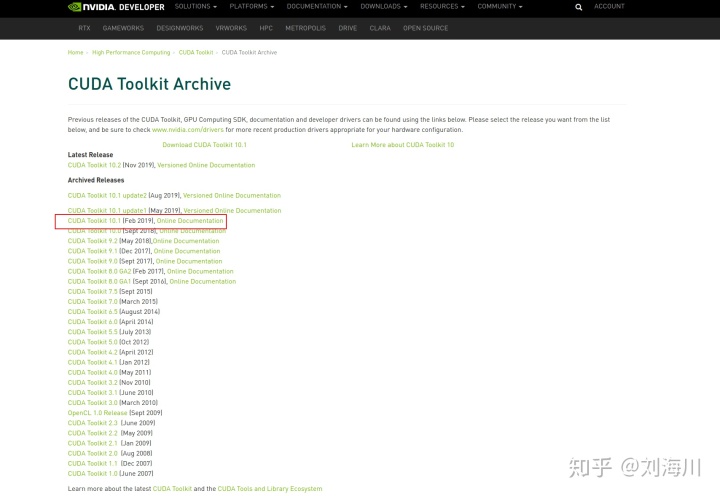This screenshot has width=720, height=496.
Task: Expand the Resources dropdown menu
Action: click(442, 6)
